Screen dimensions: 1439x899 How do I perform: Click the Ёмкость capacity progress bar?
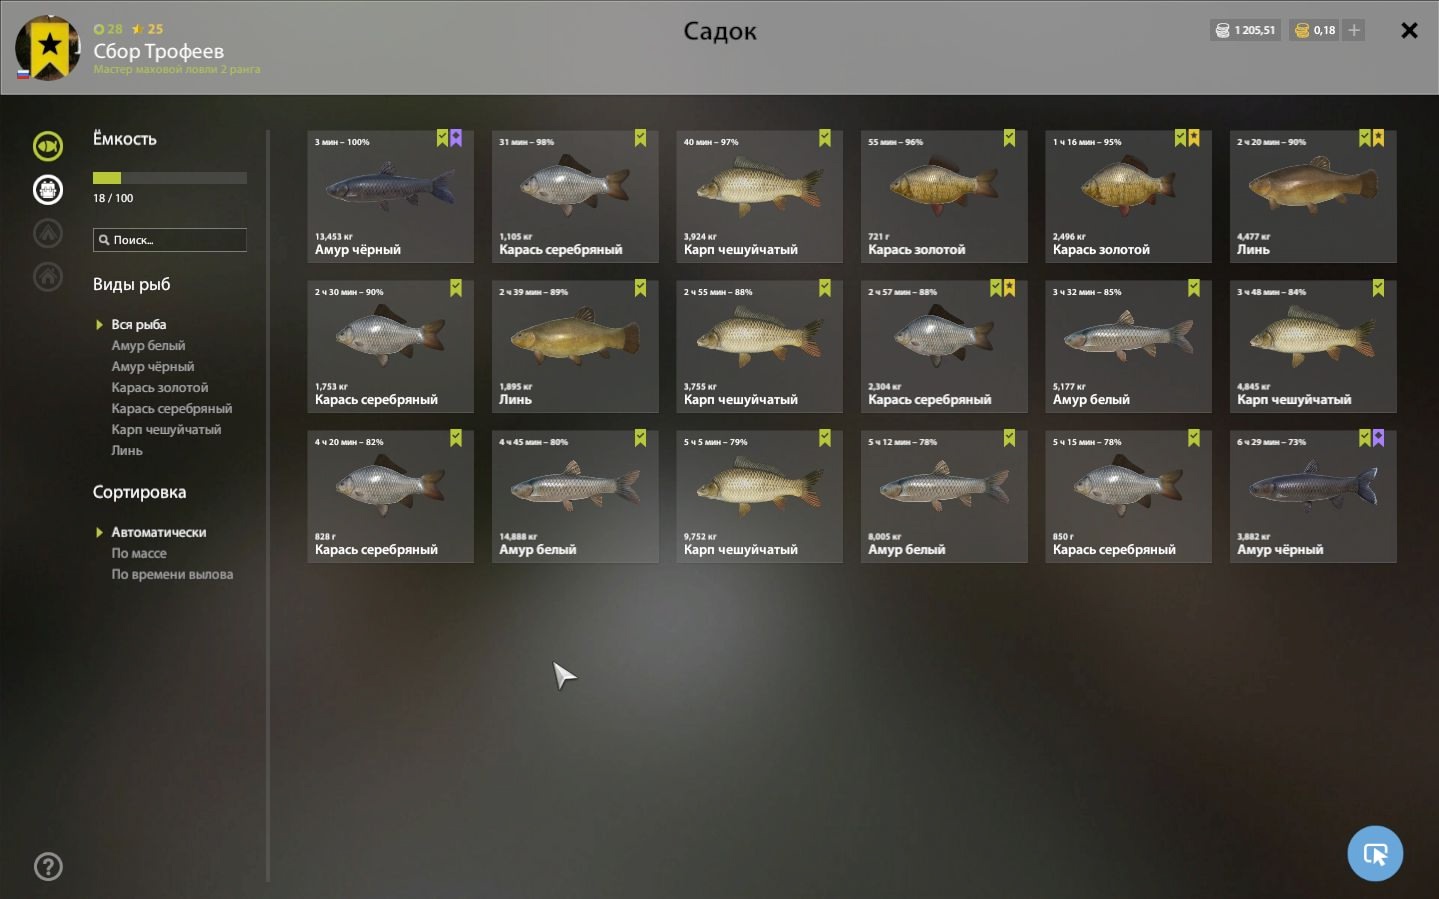tap(170, 178)
